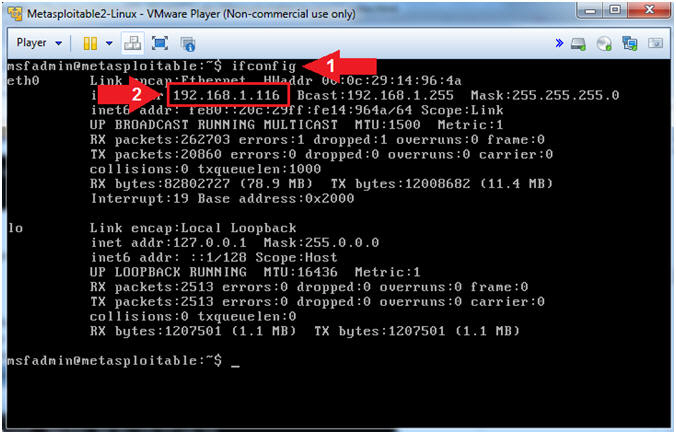Click Base address:0x2000 text
This screenshot has height=434, width=676.
click(x=276, y=199)
